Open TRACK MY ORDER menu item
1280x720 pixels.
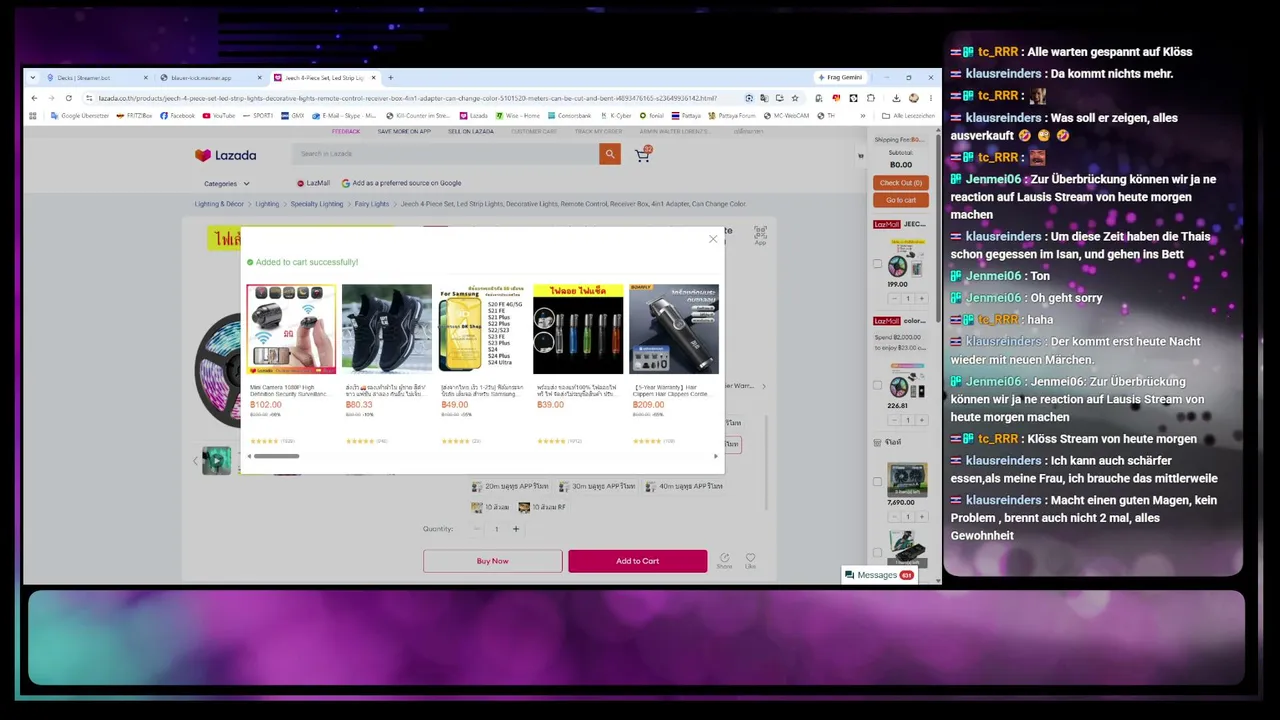tap(600, 131)
